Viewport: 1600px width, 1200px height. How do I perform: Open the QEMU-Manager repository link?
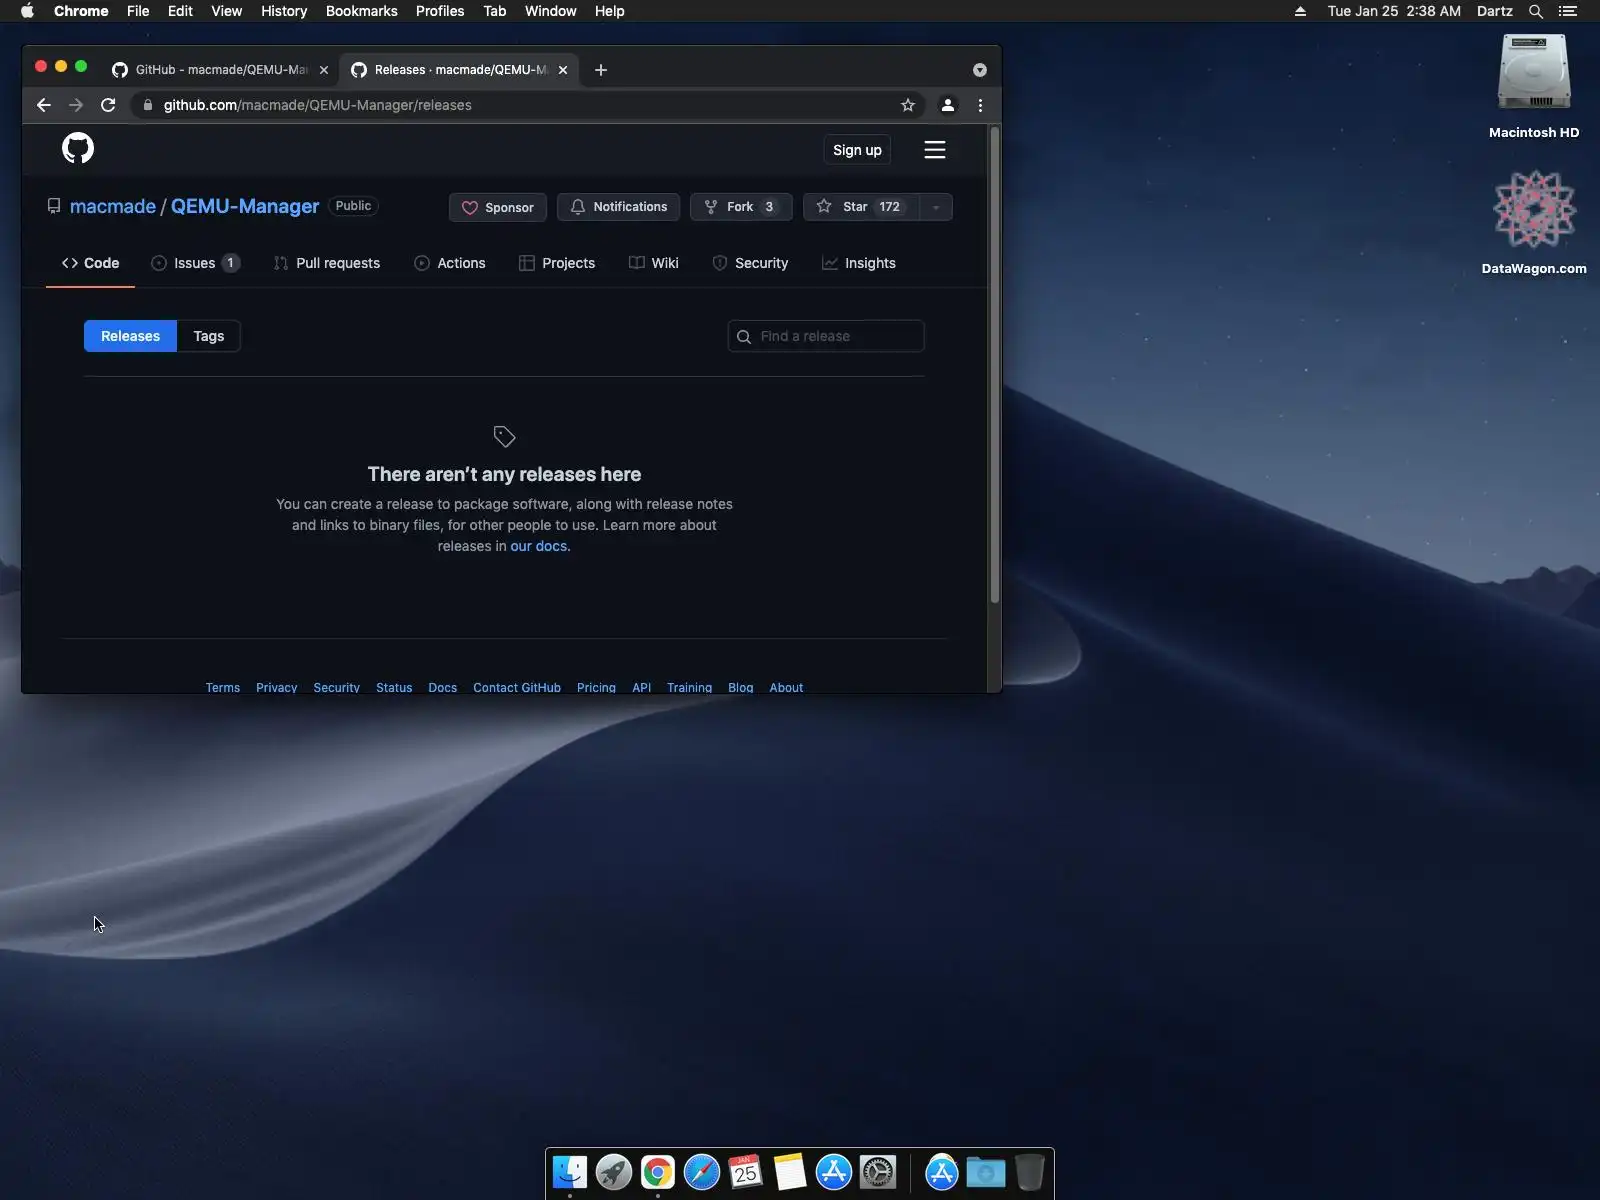click(245, 206)
